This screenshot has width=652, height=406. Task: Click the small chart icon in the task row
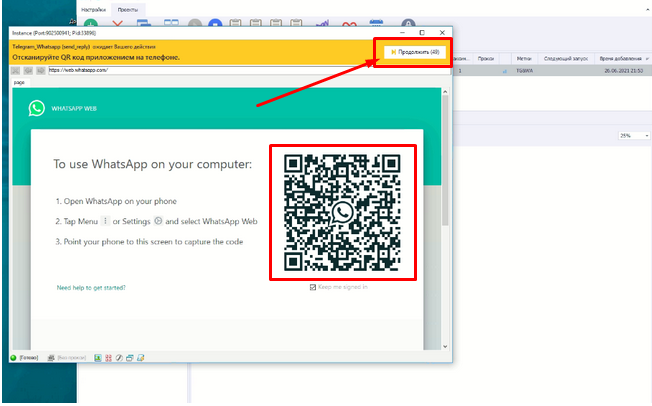[505, 71]
